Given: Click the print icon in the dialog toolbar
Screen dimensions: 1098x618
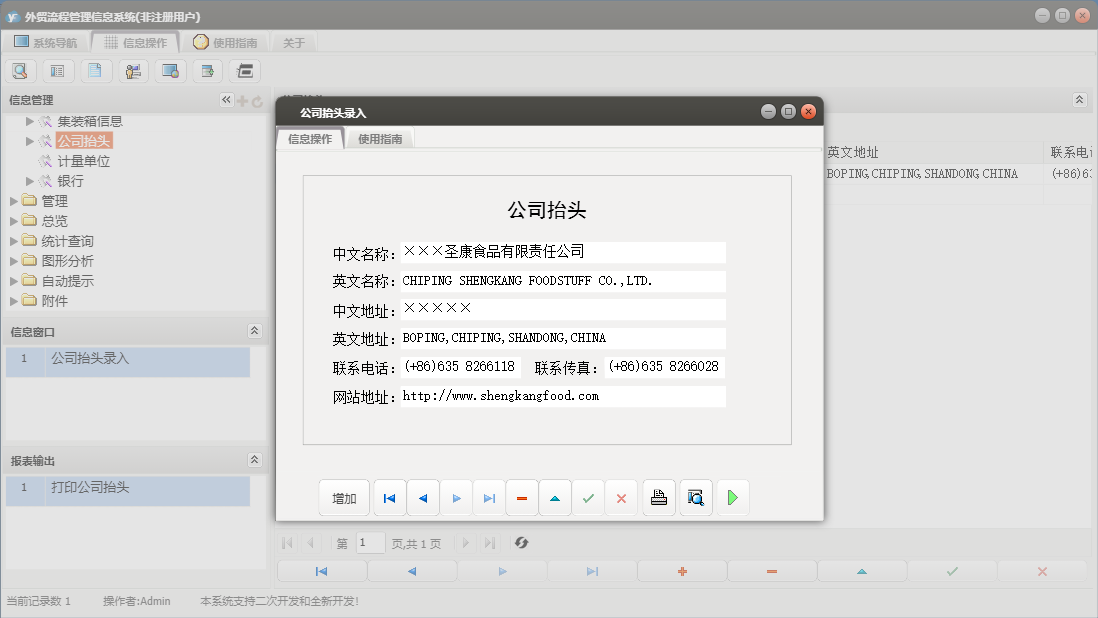Looking at the screenshot, I should (x=658, y=497).
